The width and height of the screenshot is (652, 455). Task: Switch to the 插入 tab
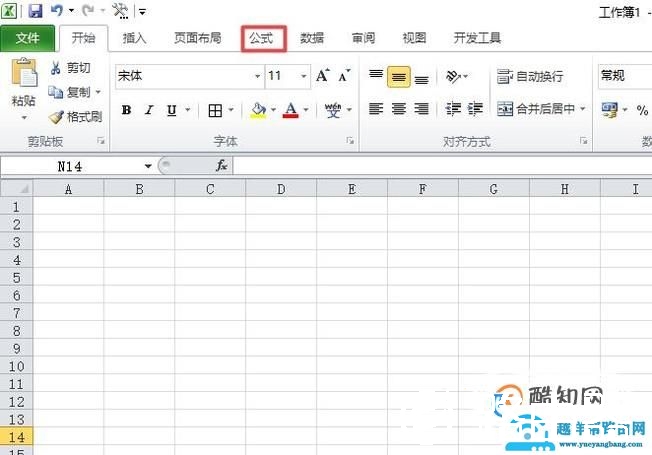coord(134,38)
